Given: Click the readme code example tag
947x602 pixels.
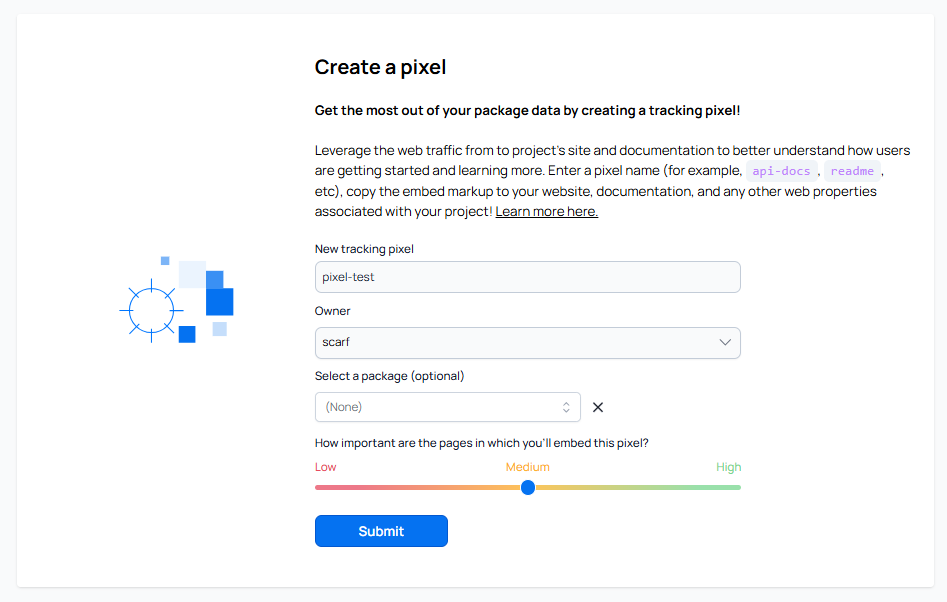Looking at the screenshot, I should tap(852, 171).
